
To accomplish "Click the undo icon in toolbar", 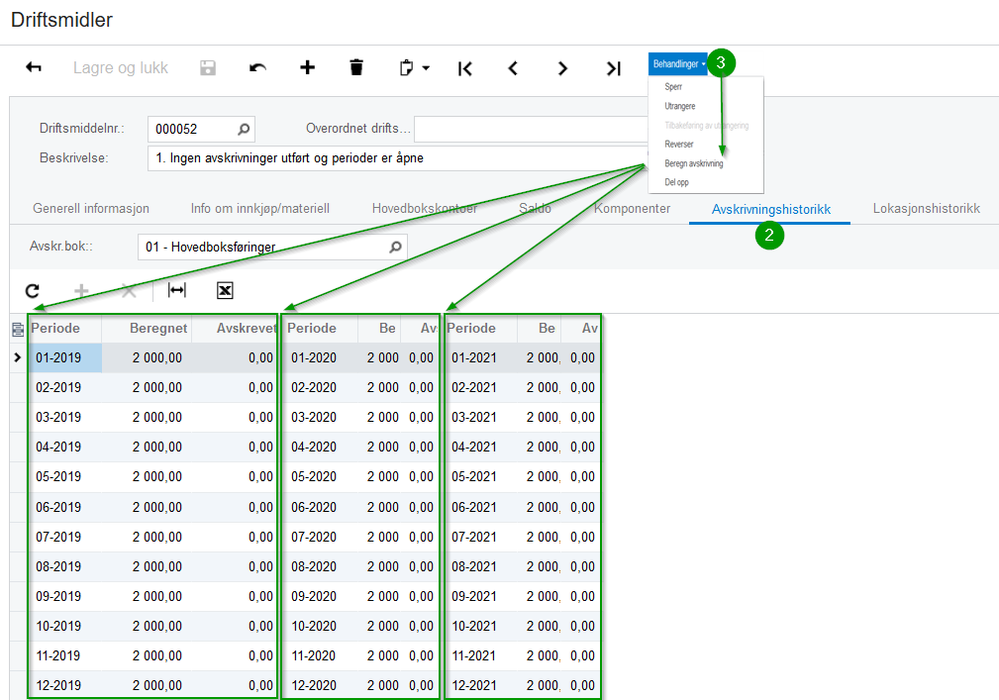I will pyautogui.click(x=258, y=68).
